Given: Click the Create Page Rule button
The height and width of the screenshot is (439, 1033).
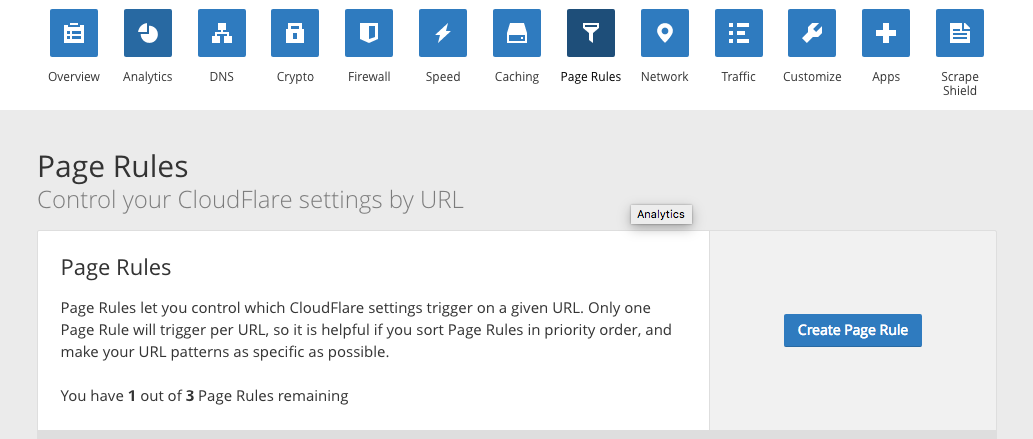Looking at the screenshot, I should tap(852, 330).
